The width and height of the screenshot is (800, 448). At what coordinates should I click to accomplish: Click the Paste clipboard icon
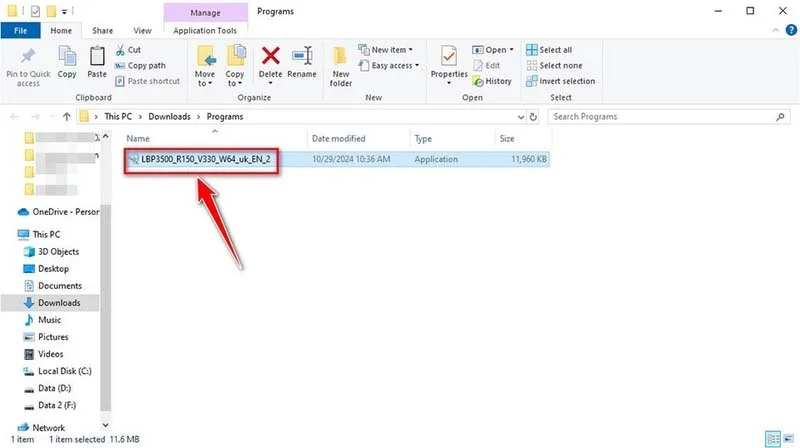pyautogui.click(x=96, y=62)
